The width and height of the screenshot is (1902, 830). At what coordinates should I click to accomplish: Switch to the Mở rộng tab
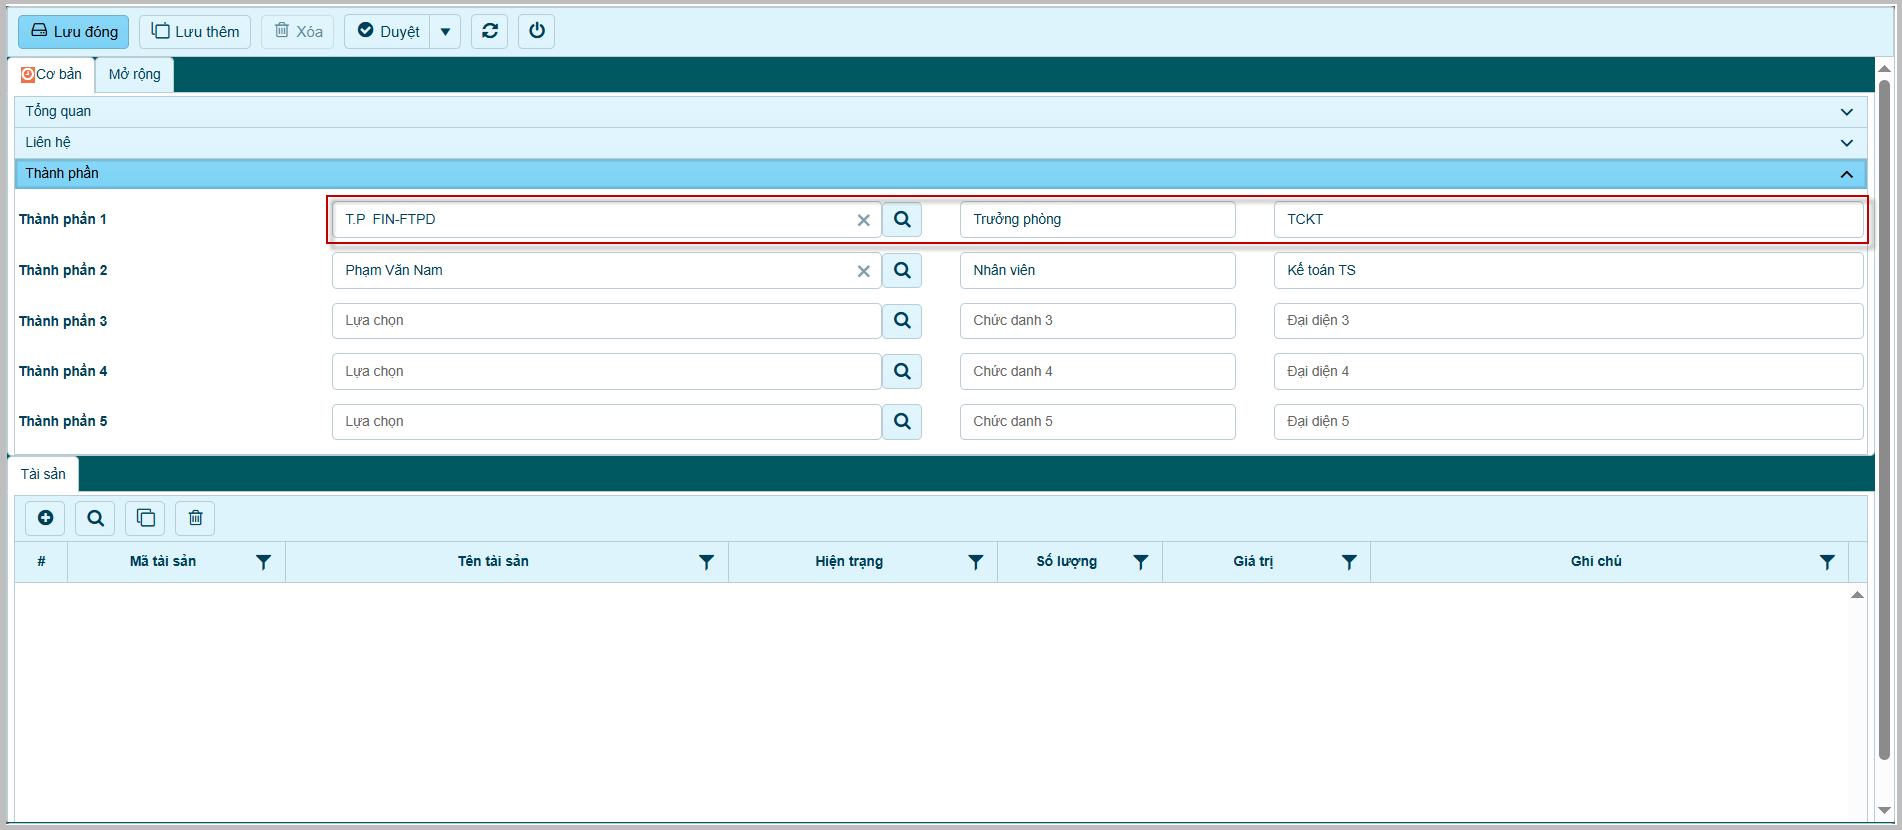(x=134, y=75)
